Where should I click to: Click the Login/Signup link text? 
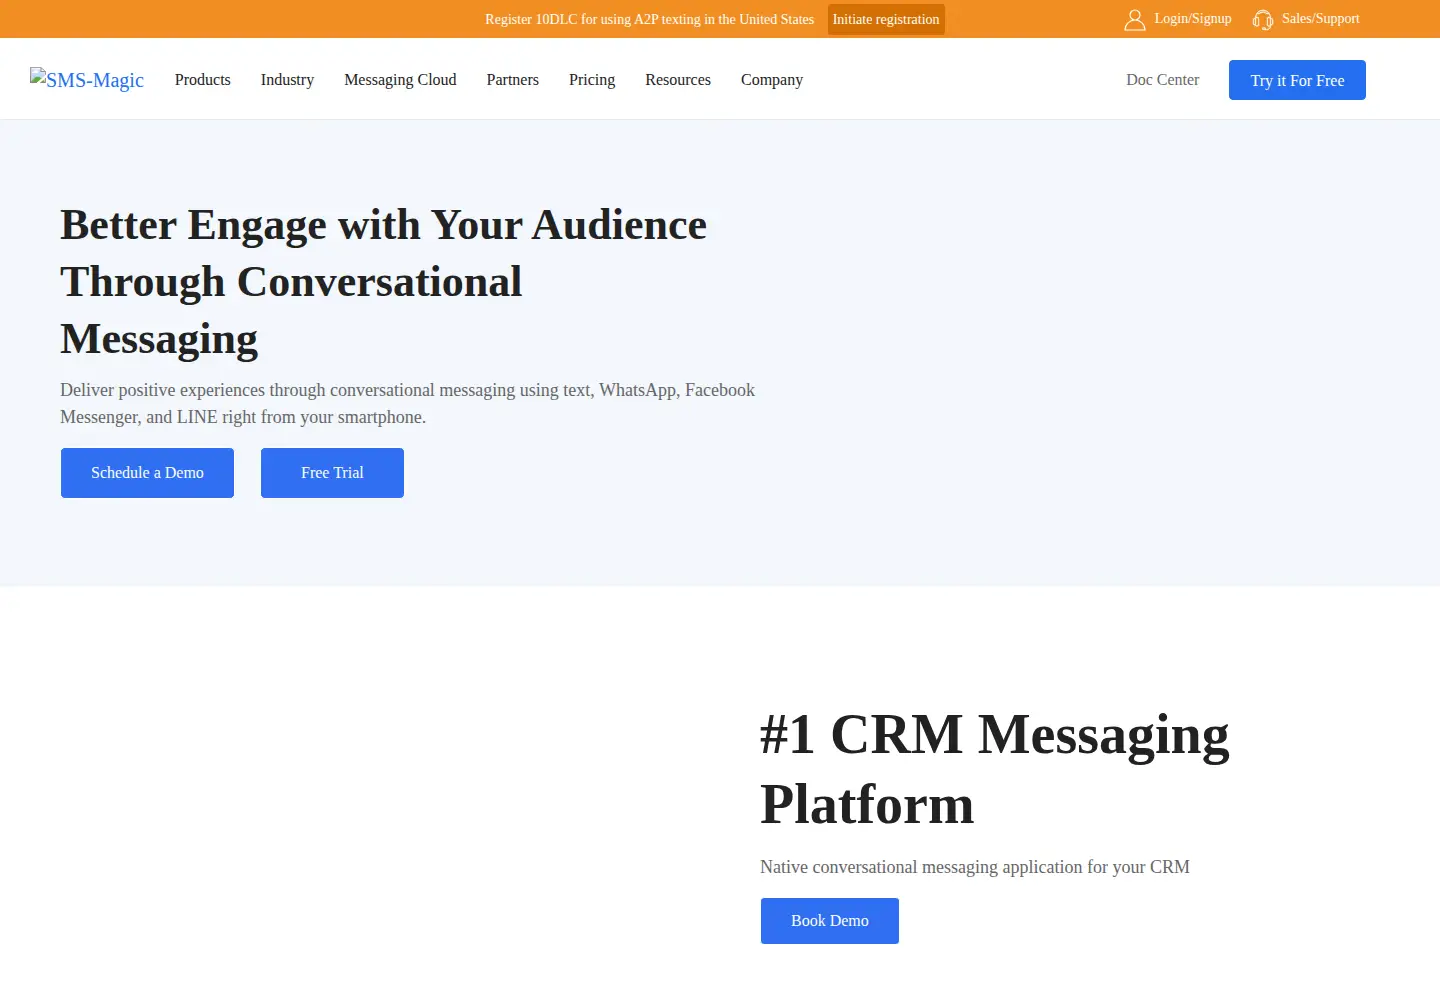(1193, 19)
